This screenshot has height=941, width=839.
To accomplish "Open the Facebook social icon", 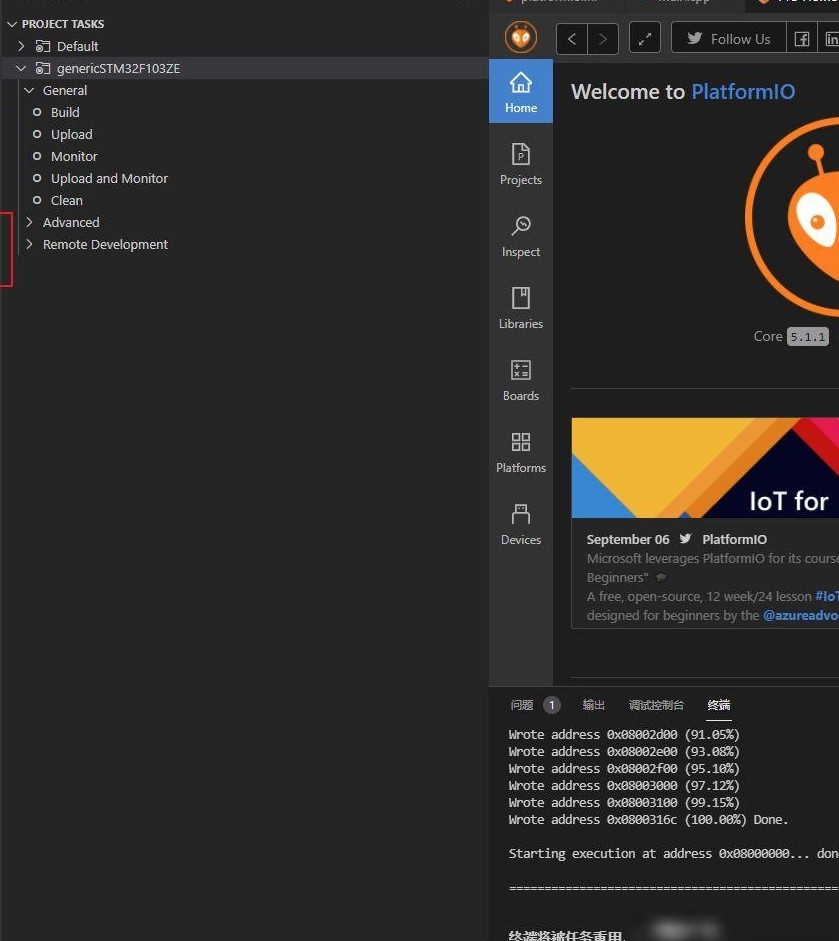I will coord(802,39).
